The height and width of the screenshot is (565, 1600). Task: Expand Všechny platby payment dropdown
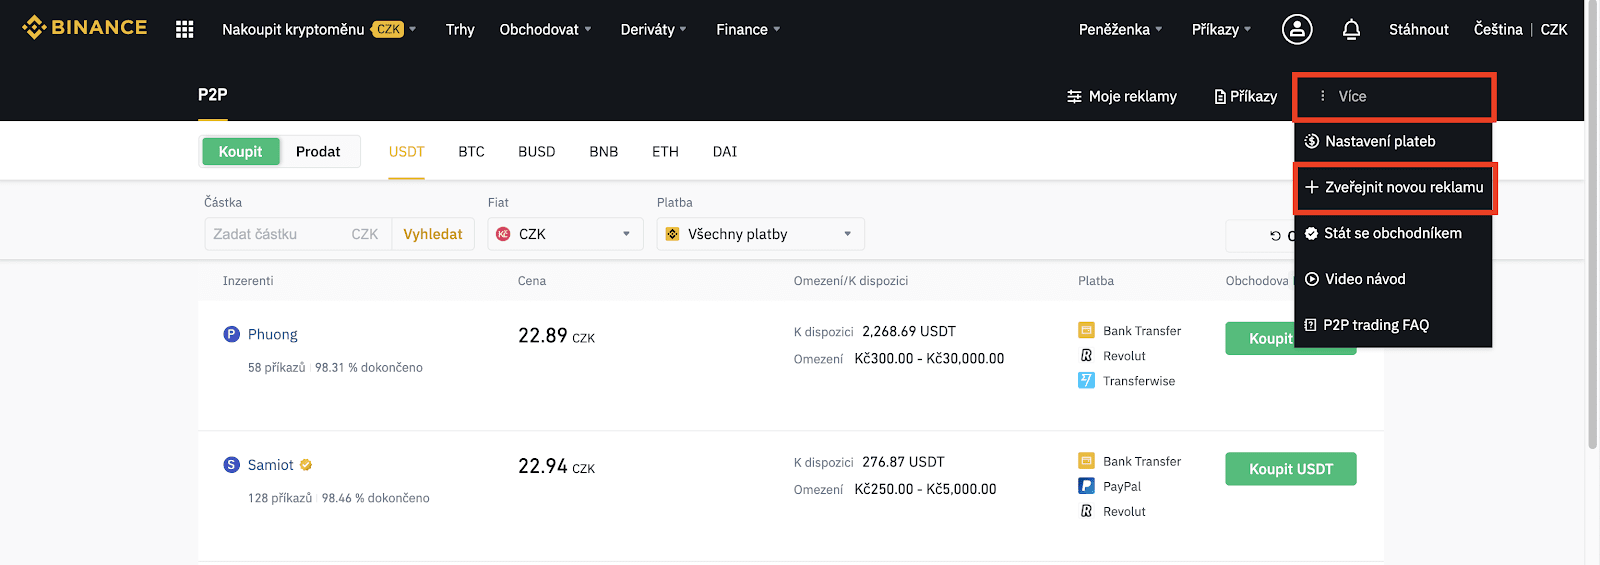point(760,234)
